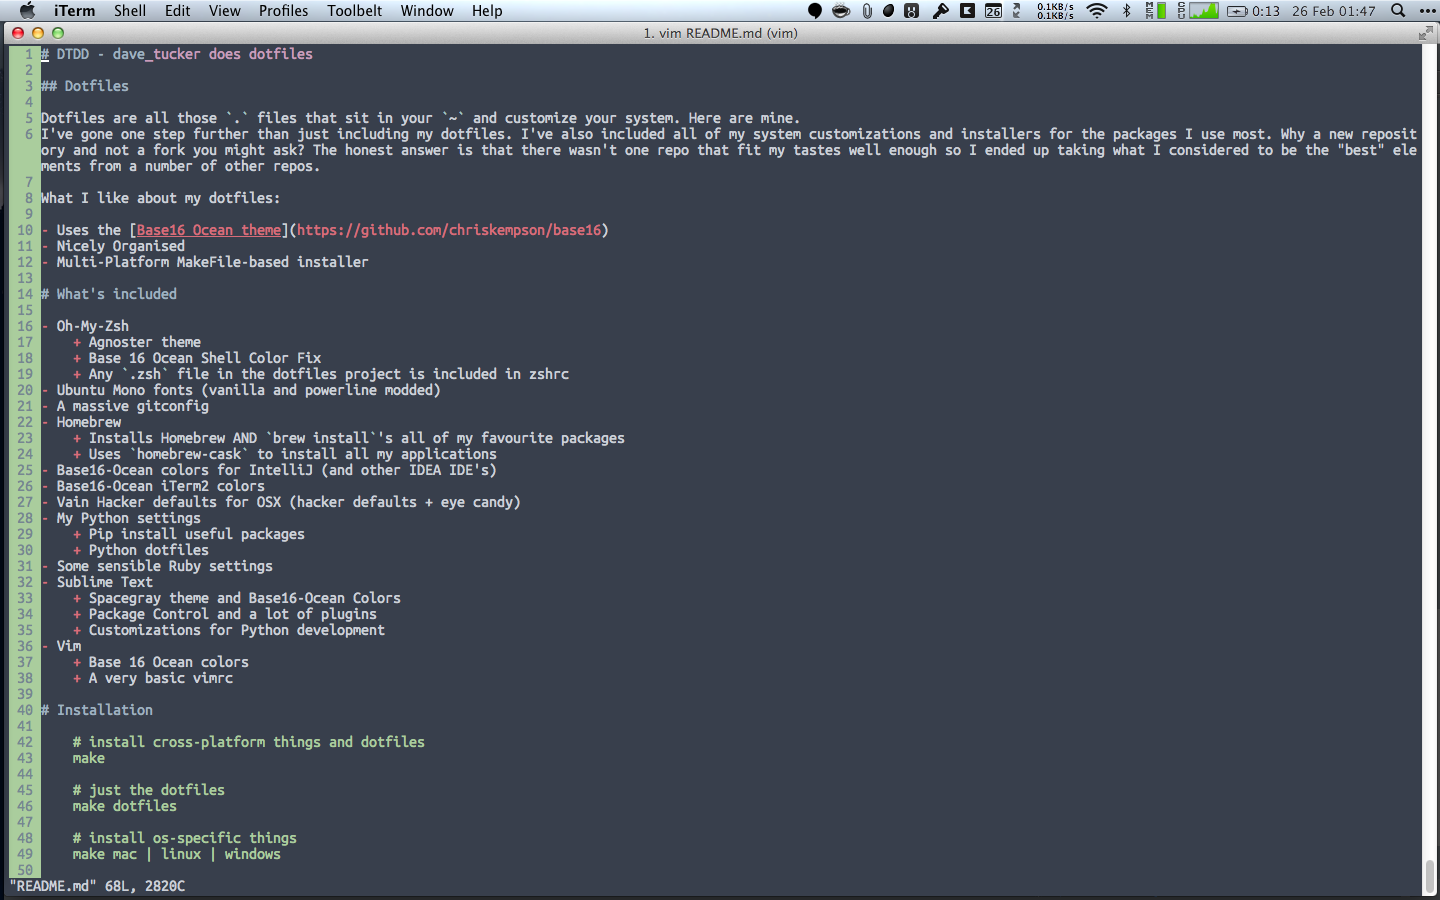Click 'Some sensible Ruby settings' line

click(165, 566)
